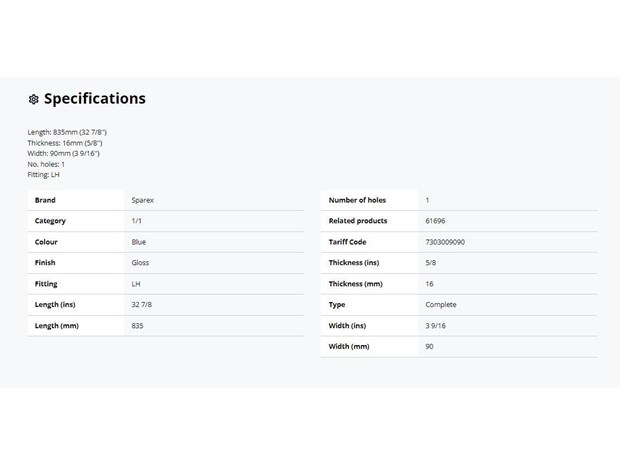The height and width of the screenshot is (465, 620).
Task: Click the summary line Length: 835mm
Action: 67,132
